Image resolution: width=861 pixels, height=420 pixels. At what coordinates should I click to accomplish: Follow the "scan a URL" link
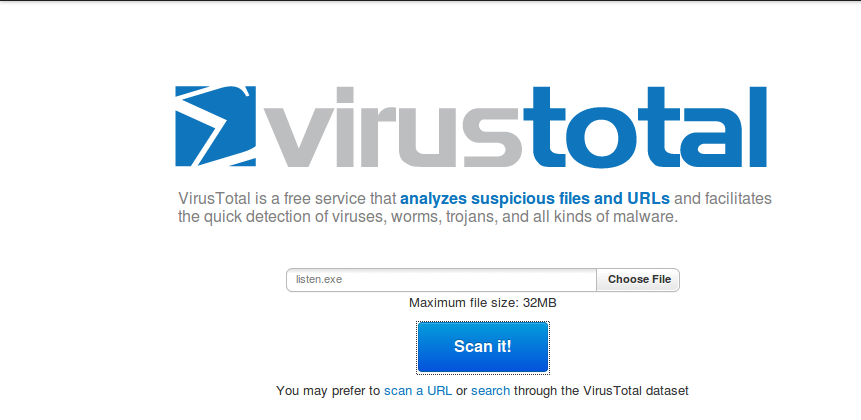(x=418, y=391)
